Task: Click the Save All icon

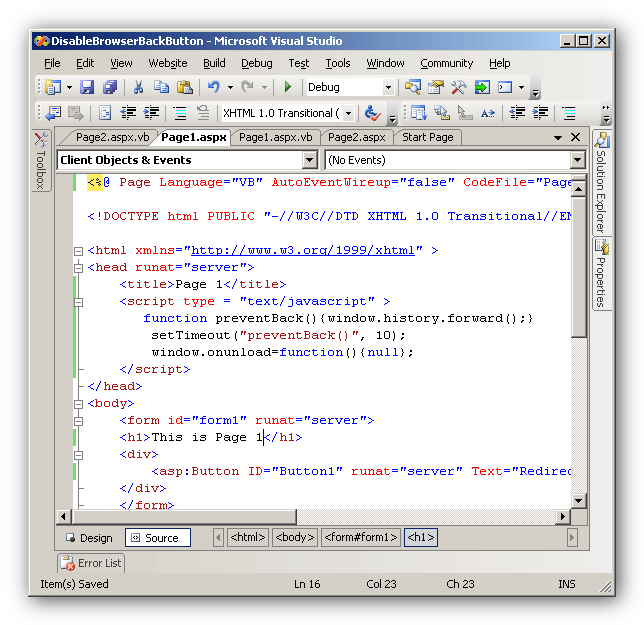Action: [x=109, y=88]
